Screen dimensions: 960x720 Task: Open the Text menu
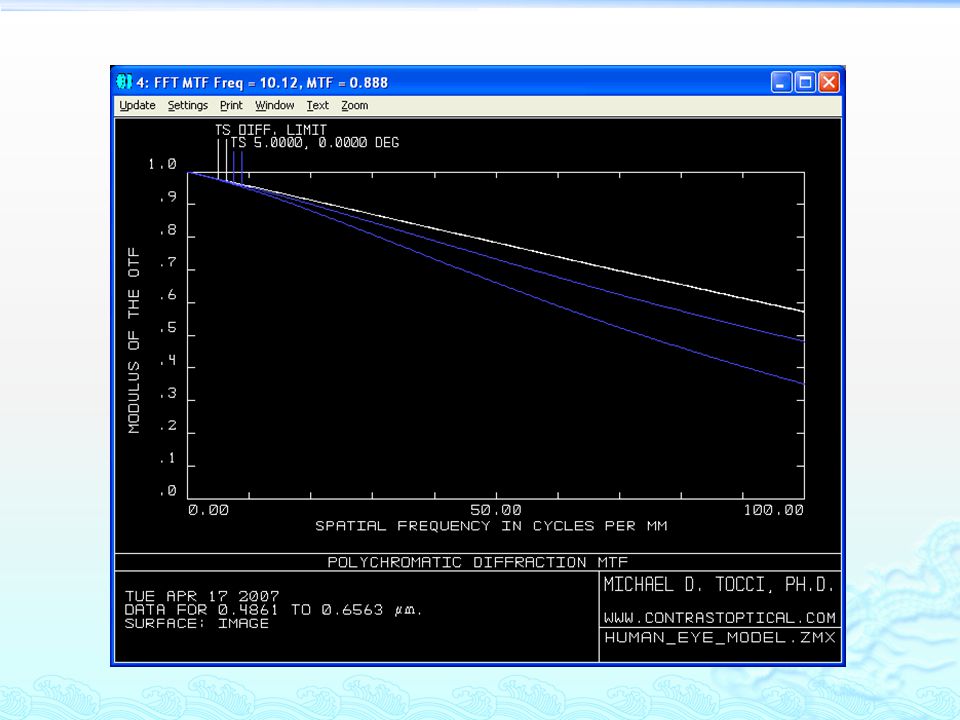318,105
